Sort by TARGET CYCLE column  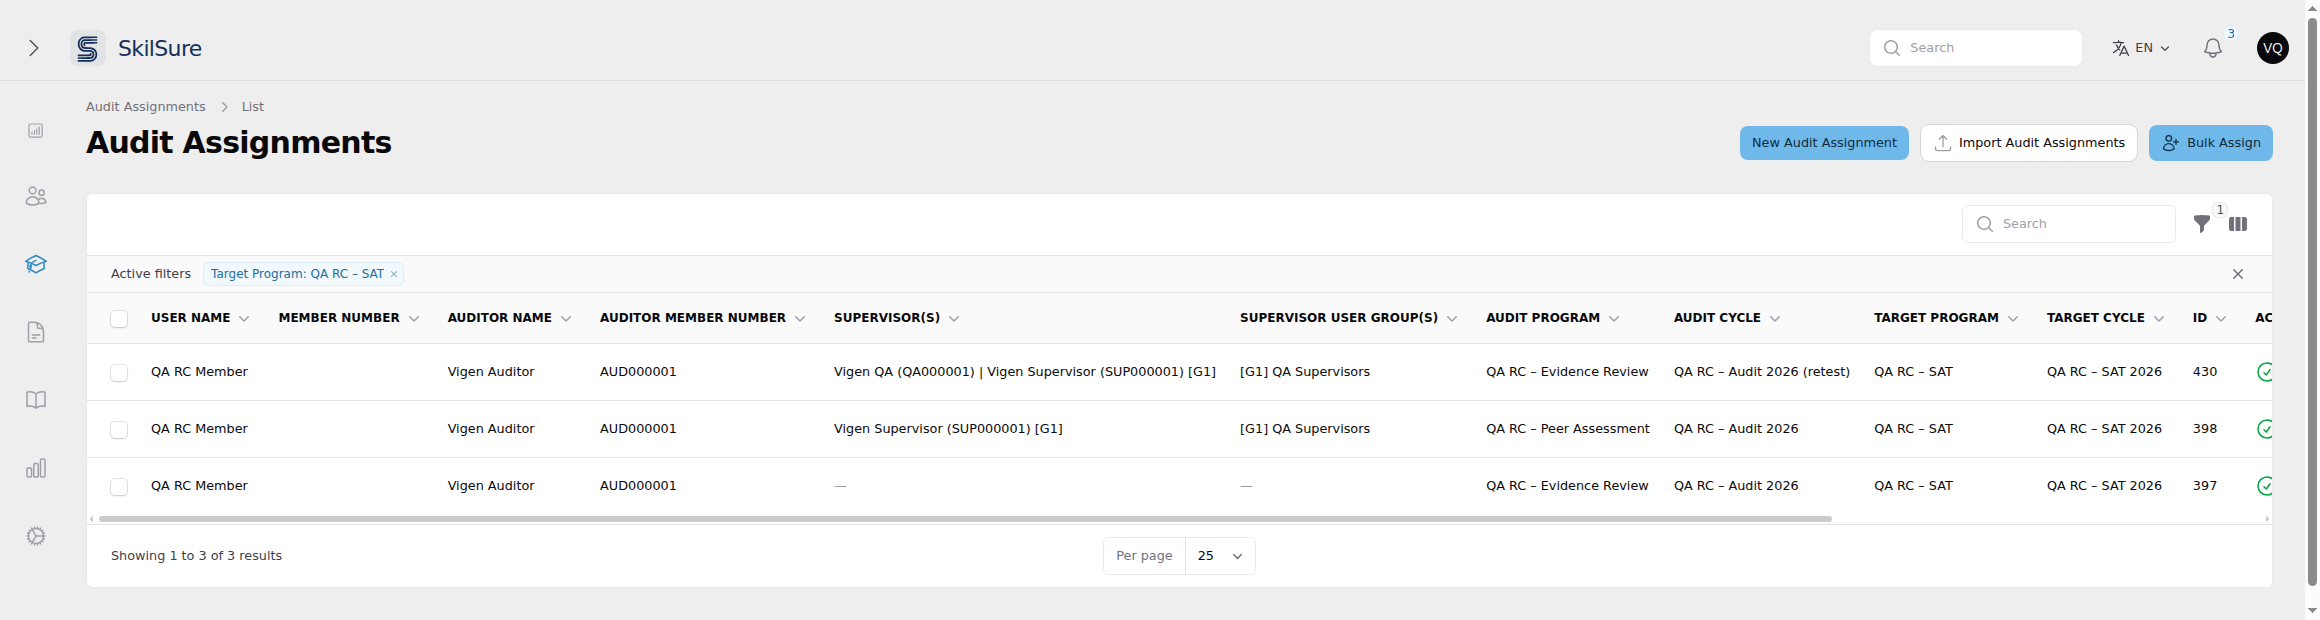coord(2105,318)
